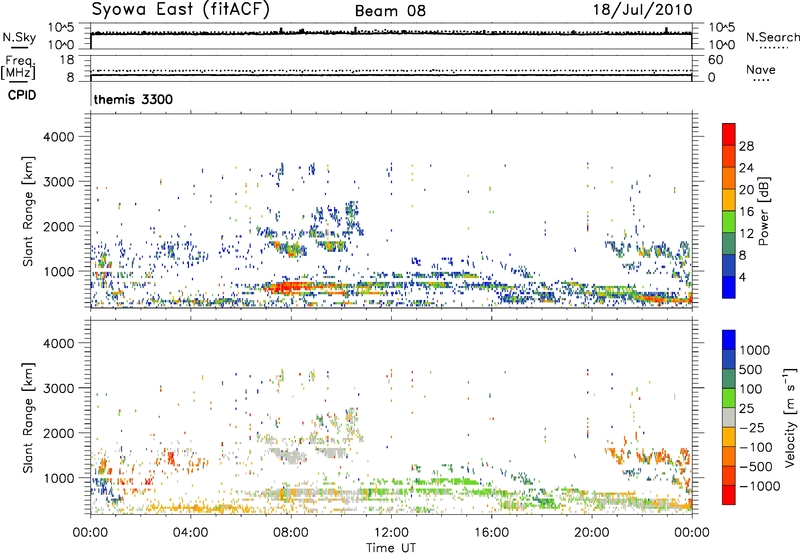This screenshot has width=800, height=554.
Task: Click the '20:00' time tick label
Action: (x=592, y=533)
